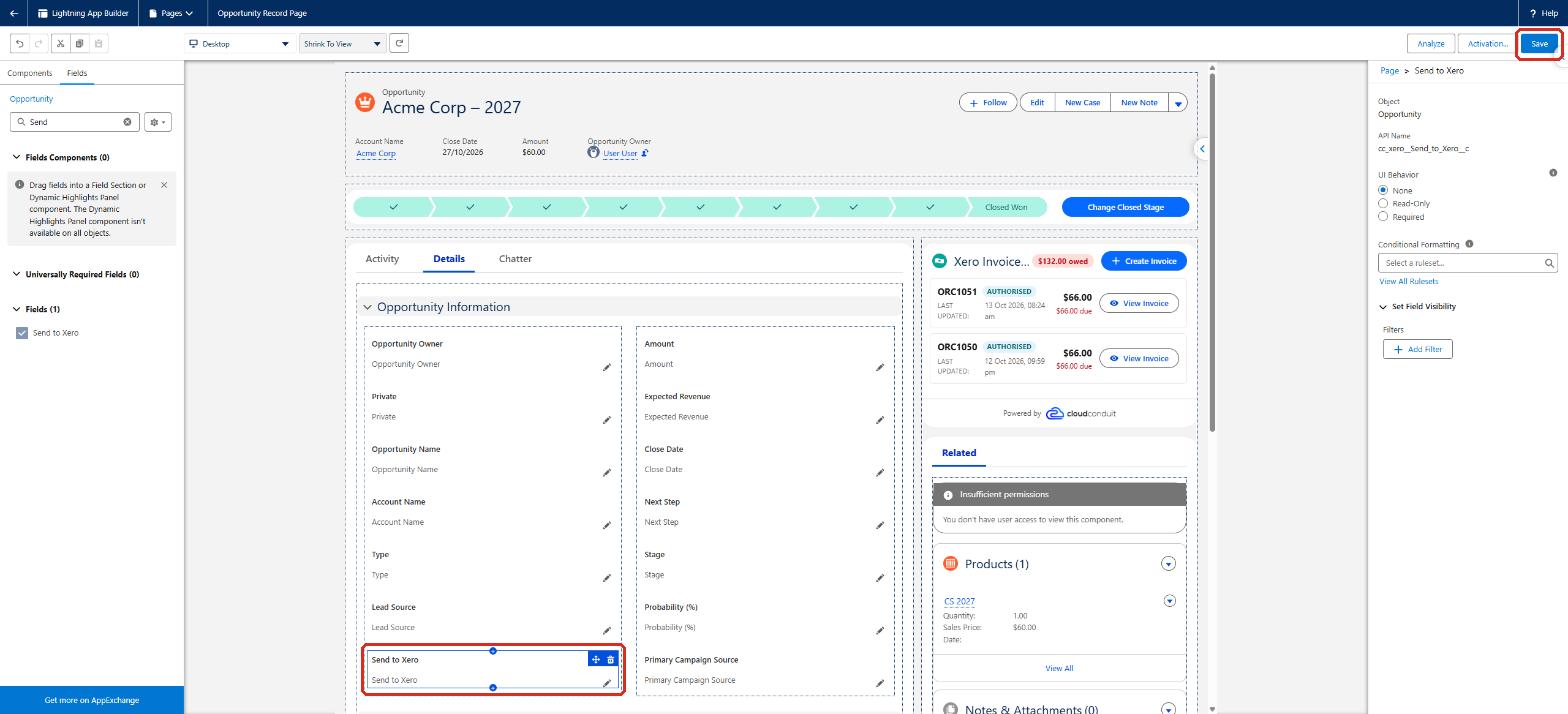This screenshot has height=714, width=1568.
Task: Paste the copied component
Action: [x=98, y=44]
